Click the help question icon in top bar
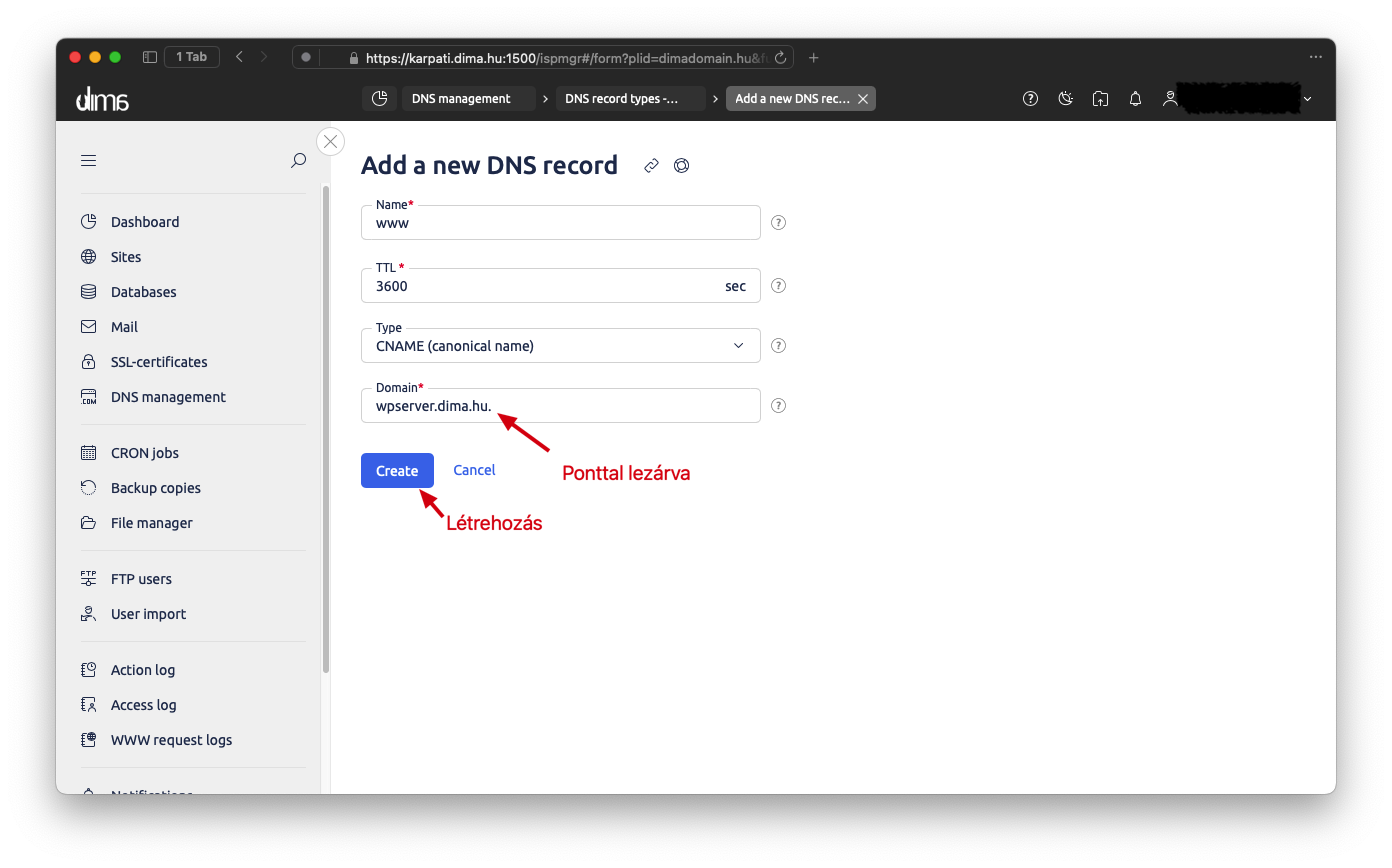The height and width of the screenshot is (868, 1392). (1030, 98)
